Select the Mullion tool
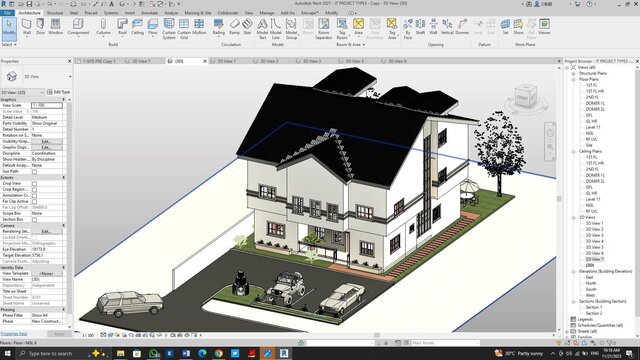This screenshot has height=360, width=640. pyautogui.click(x=199, y=27)
